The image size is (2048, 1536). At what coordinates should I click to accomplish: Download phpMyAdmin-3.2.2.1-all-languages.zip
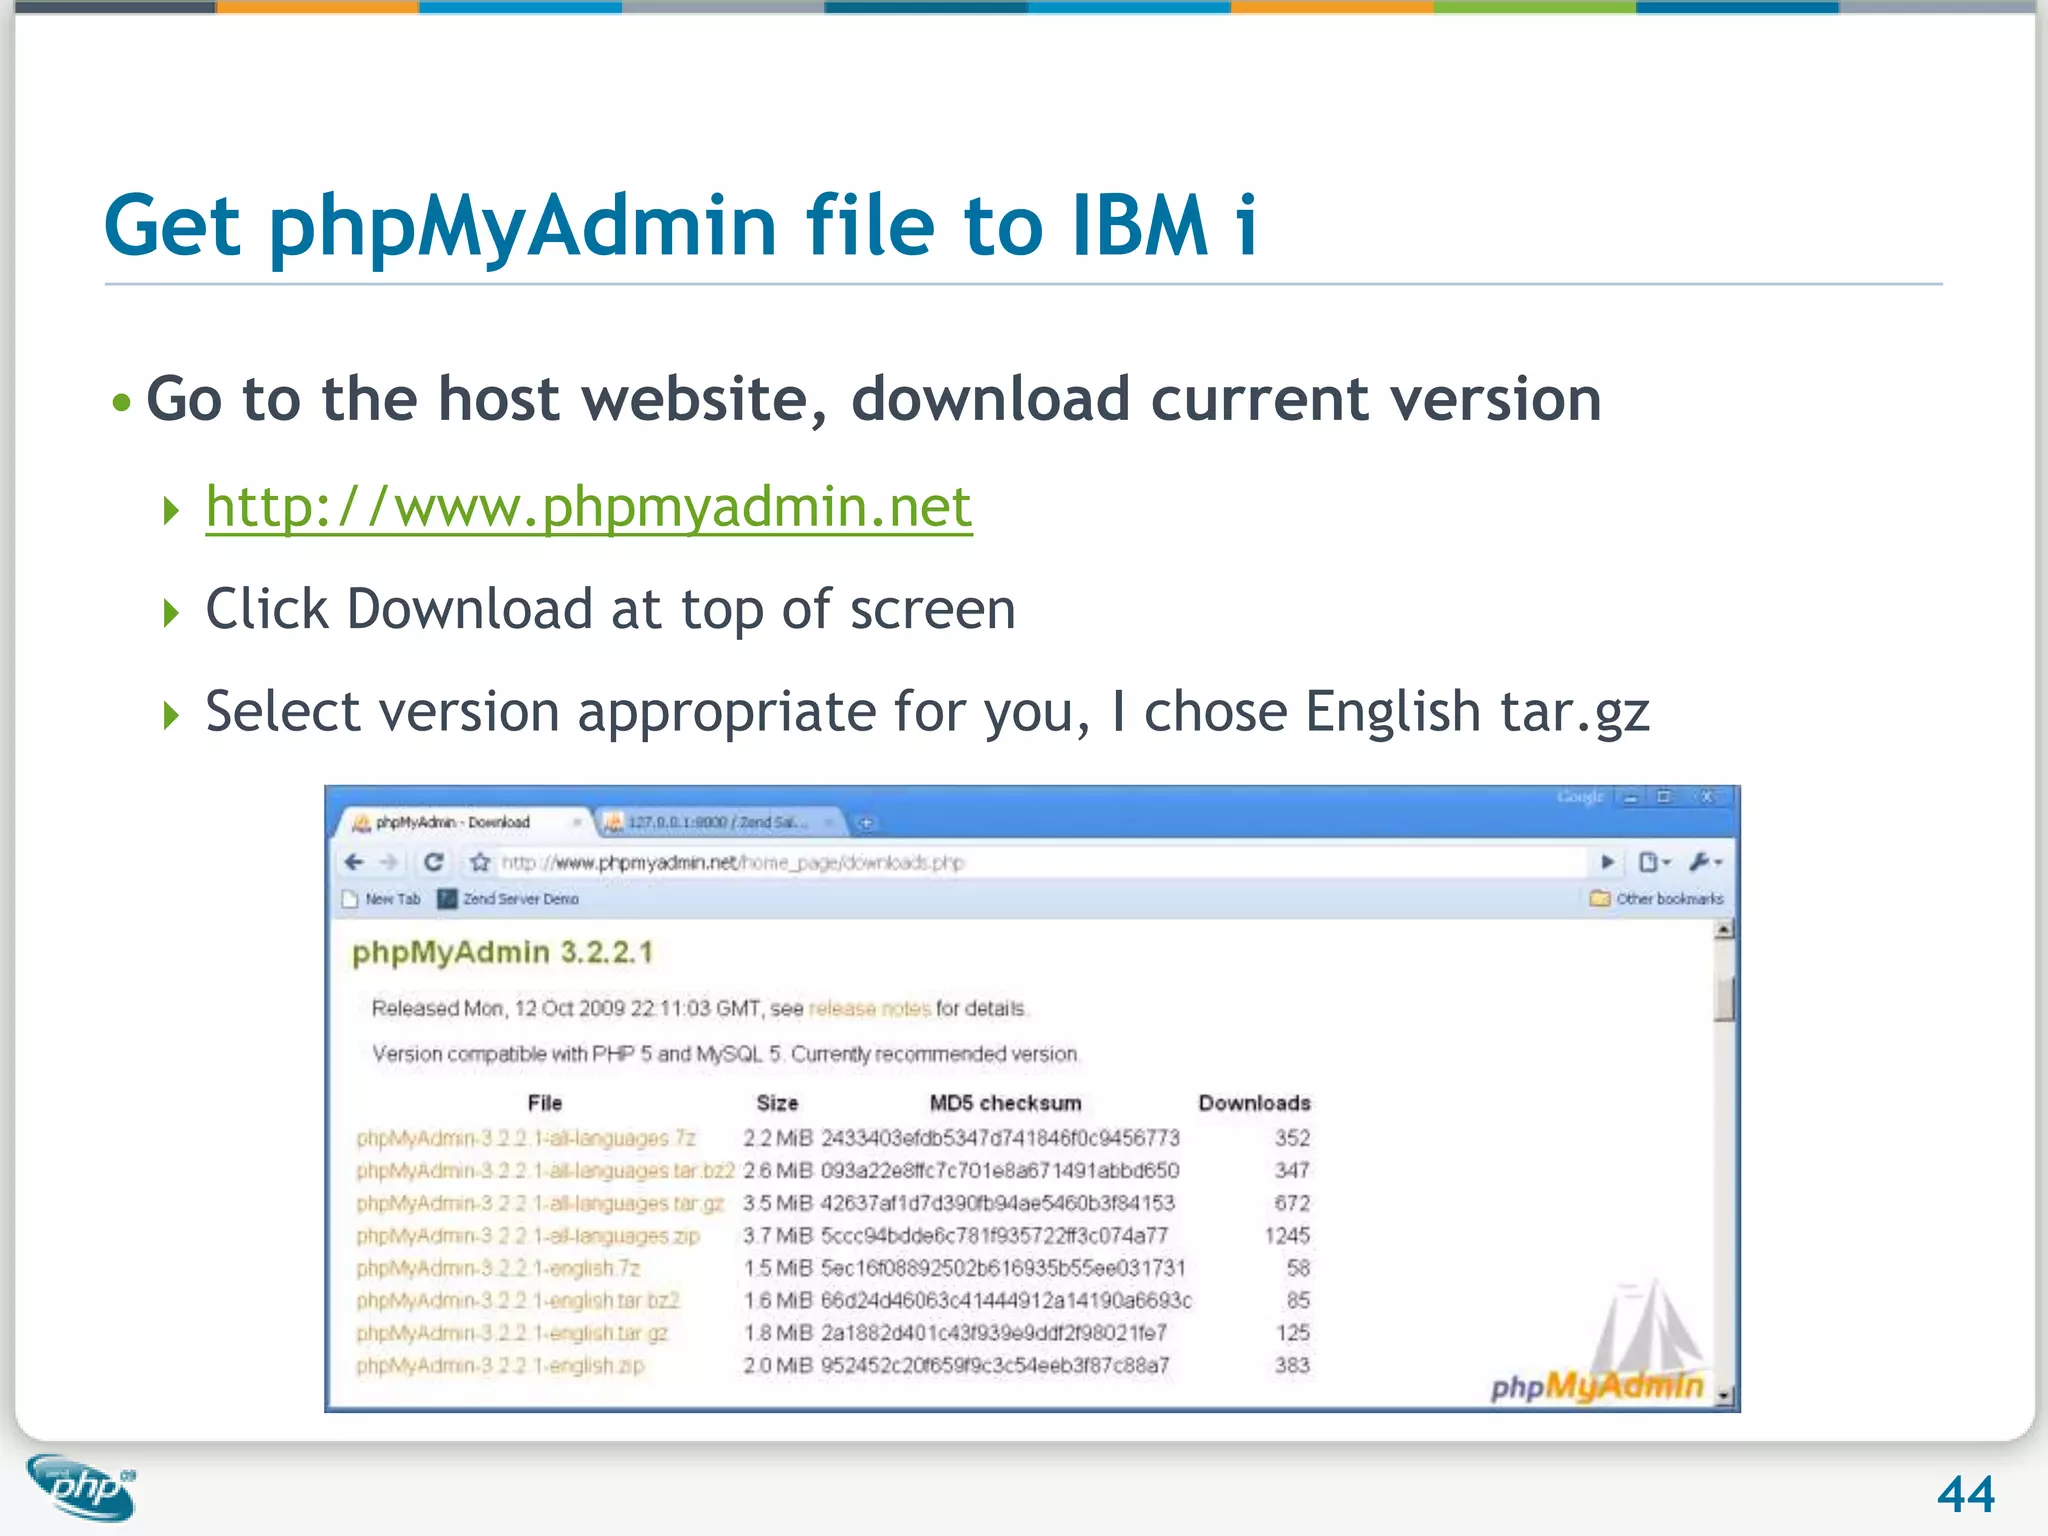tap(528, 1236)
